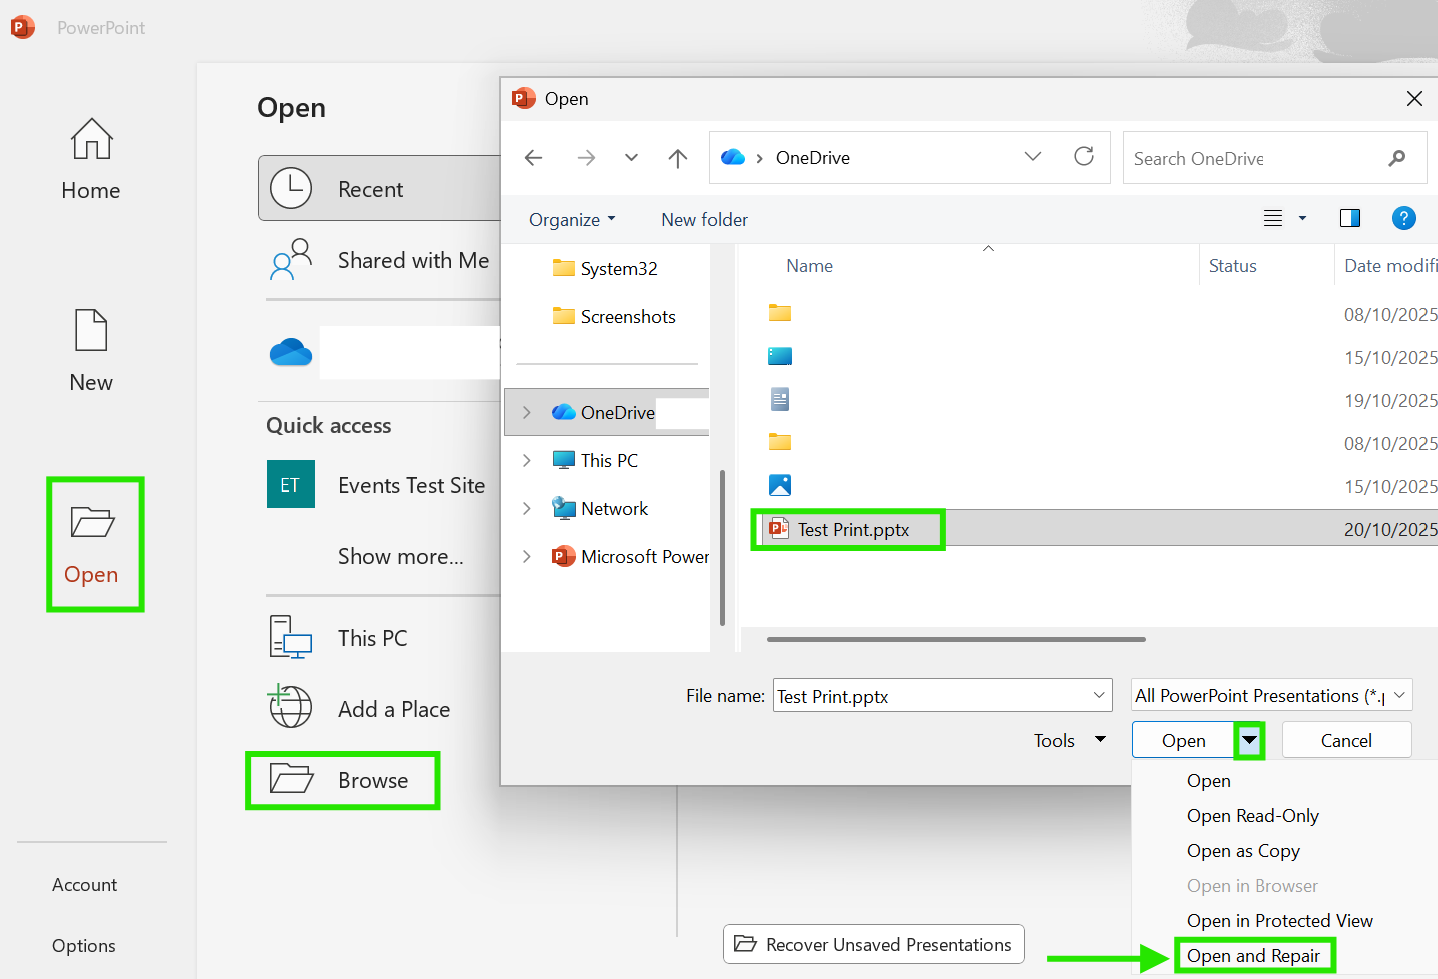Viewport: 1438px width, 979px height.
Task: Select Open as Copy menu option
Action: tap(1243, 850)
